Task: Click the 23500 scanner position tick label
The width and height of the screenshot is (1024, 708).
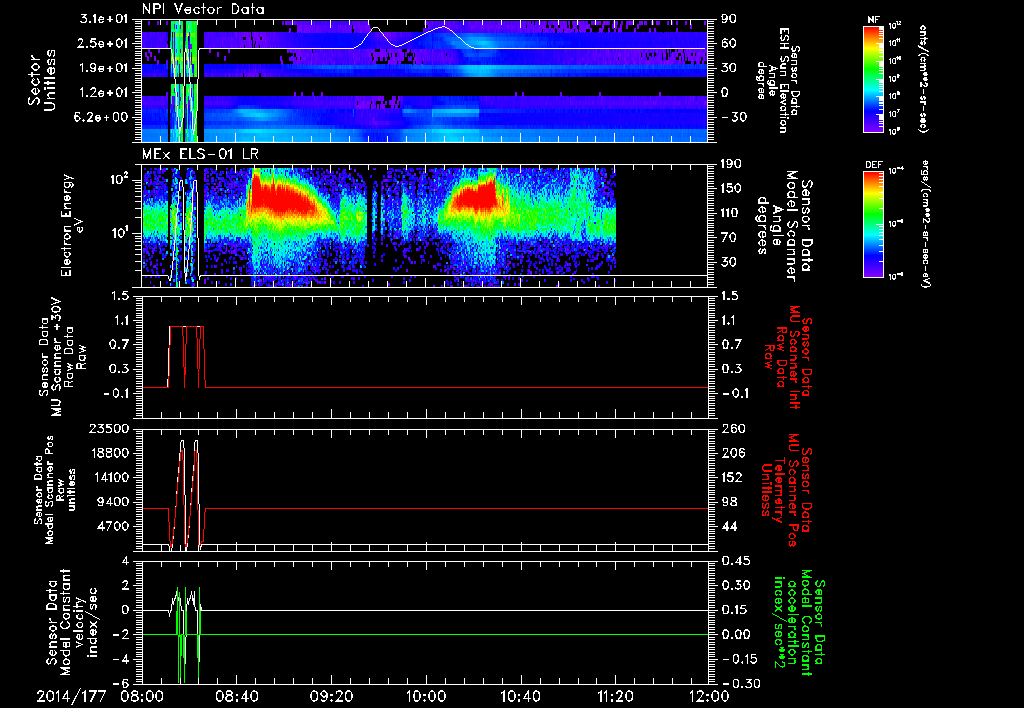Action: tap(109, 428)
